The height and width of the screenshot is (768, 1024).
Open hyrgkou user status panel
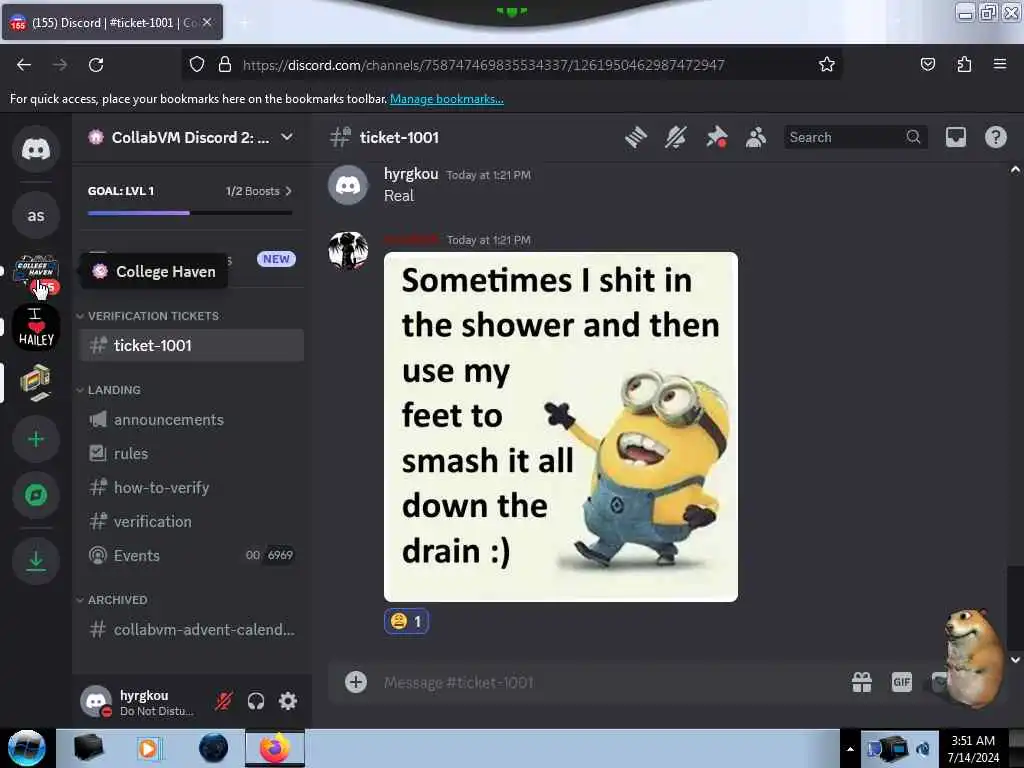(x=142, y=701)
